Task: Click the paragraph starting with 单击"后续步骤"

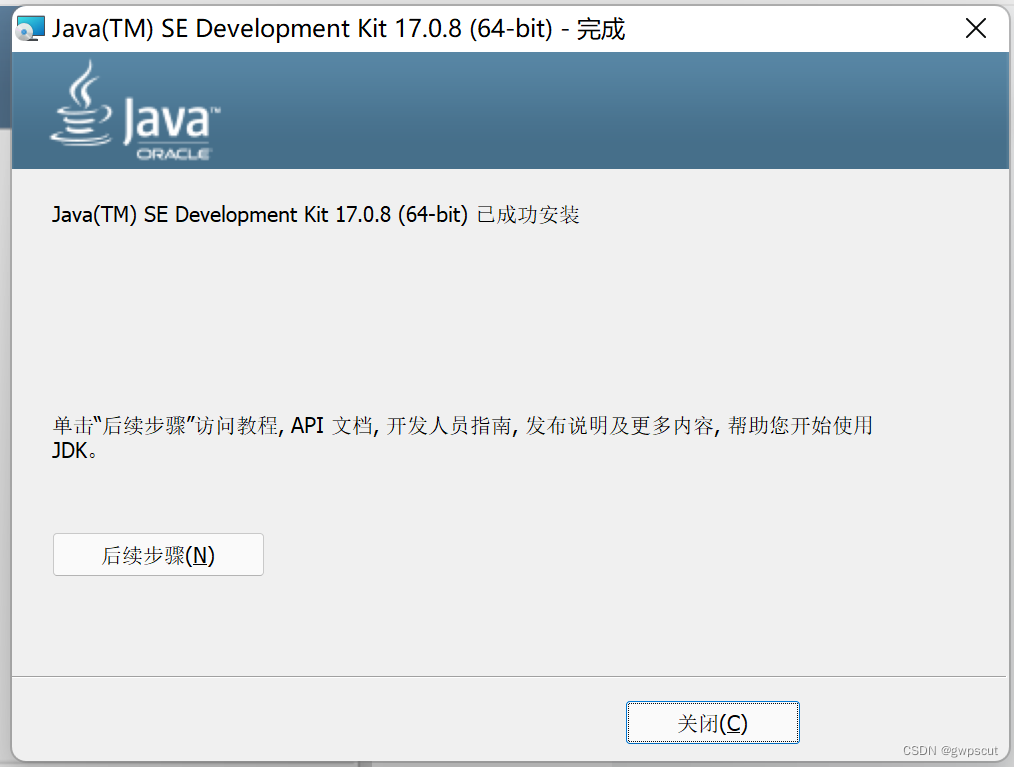Action: (x=462, y=438)
